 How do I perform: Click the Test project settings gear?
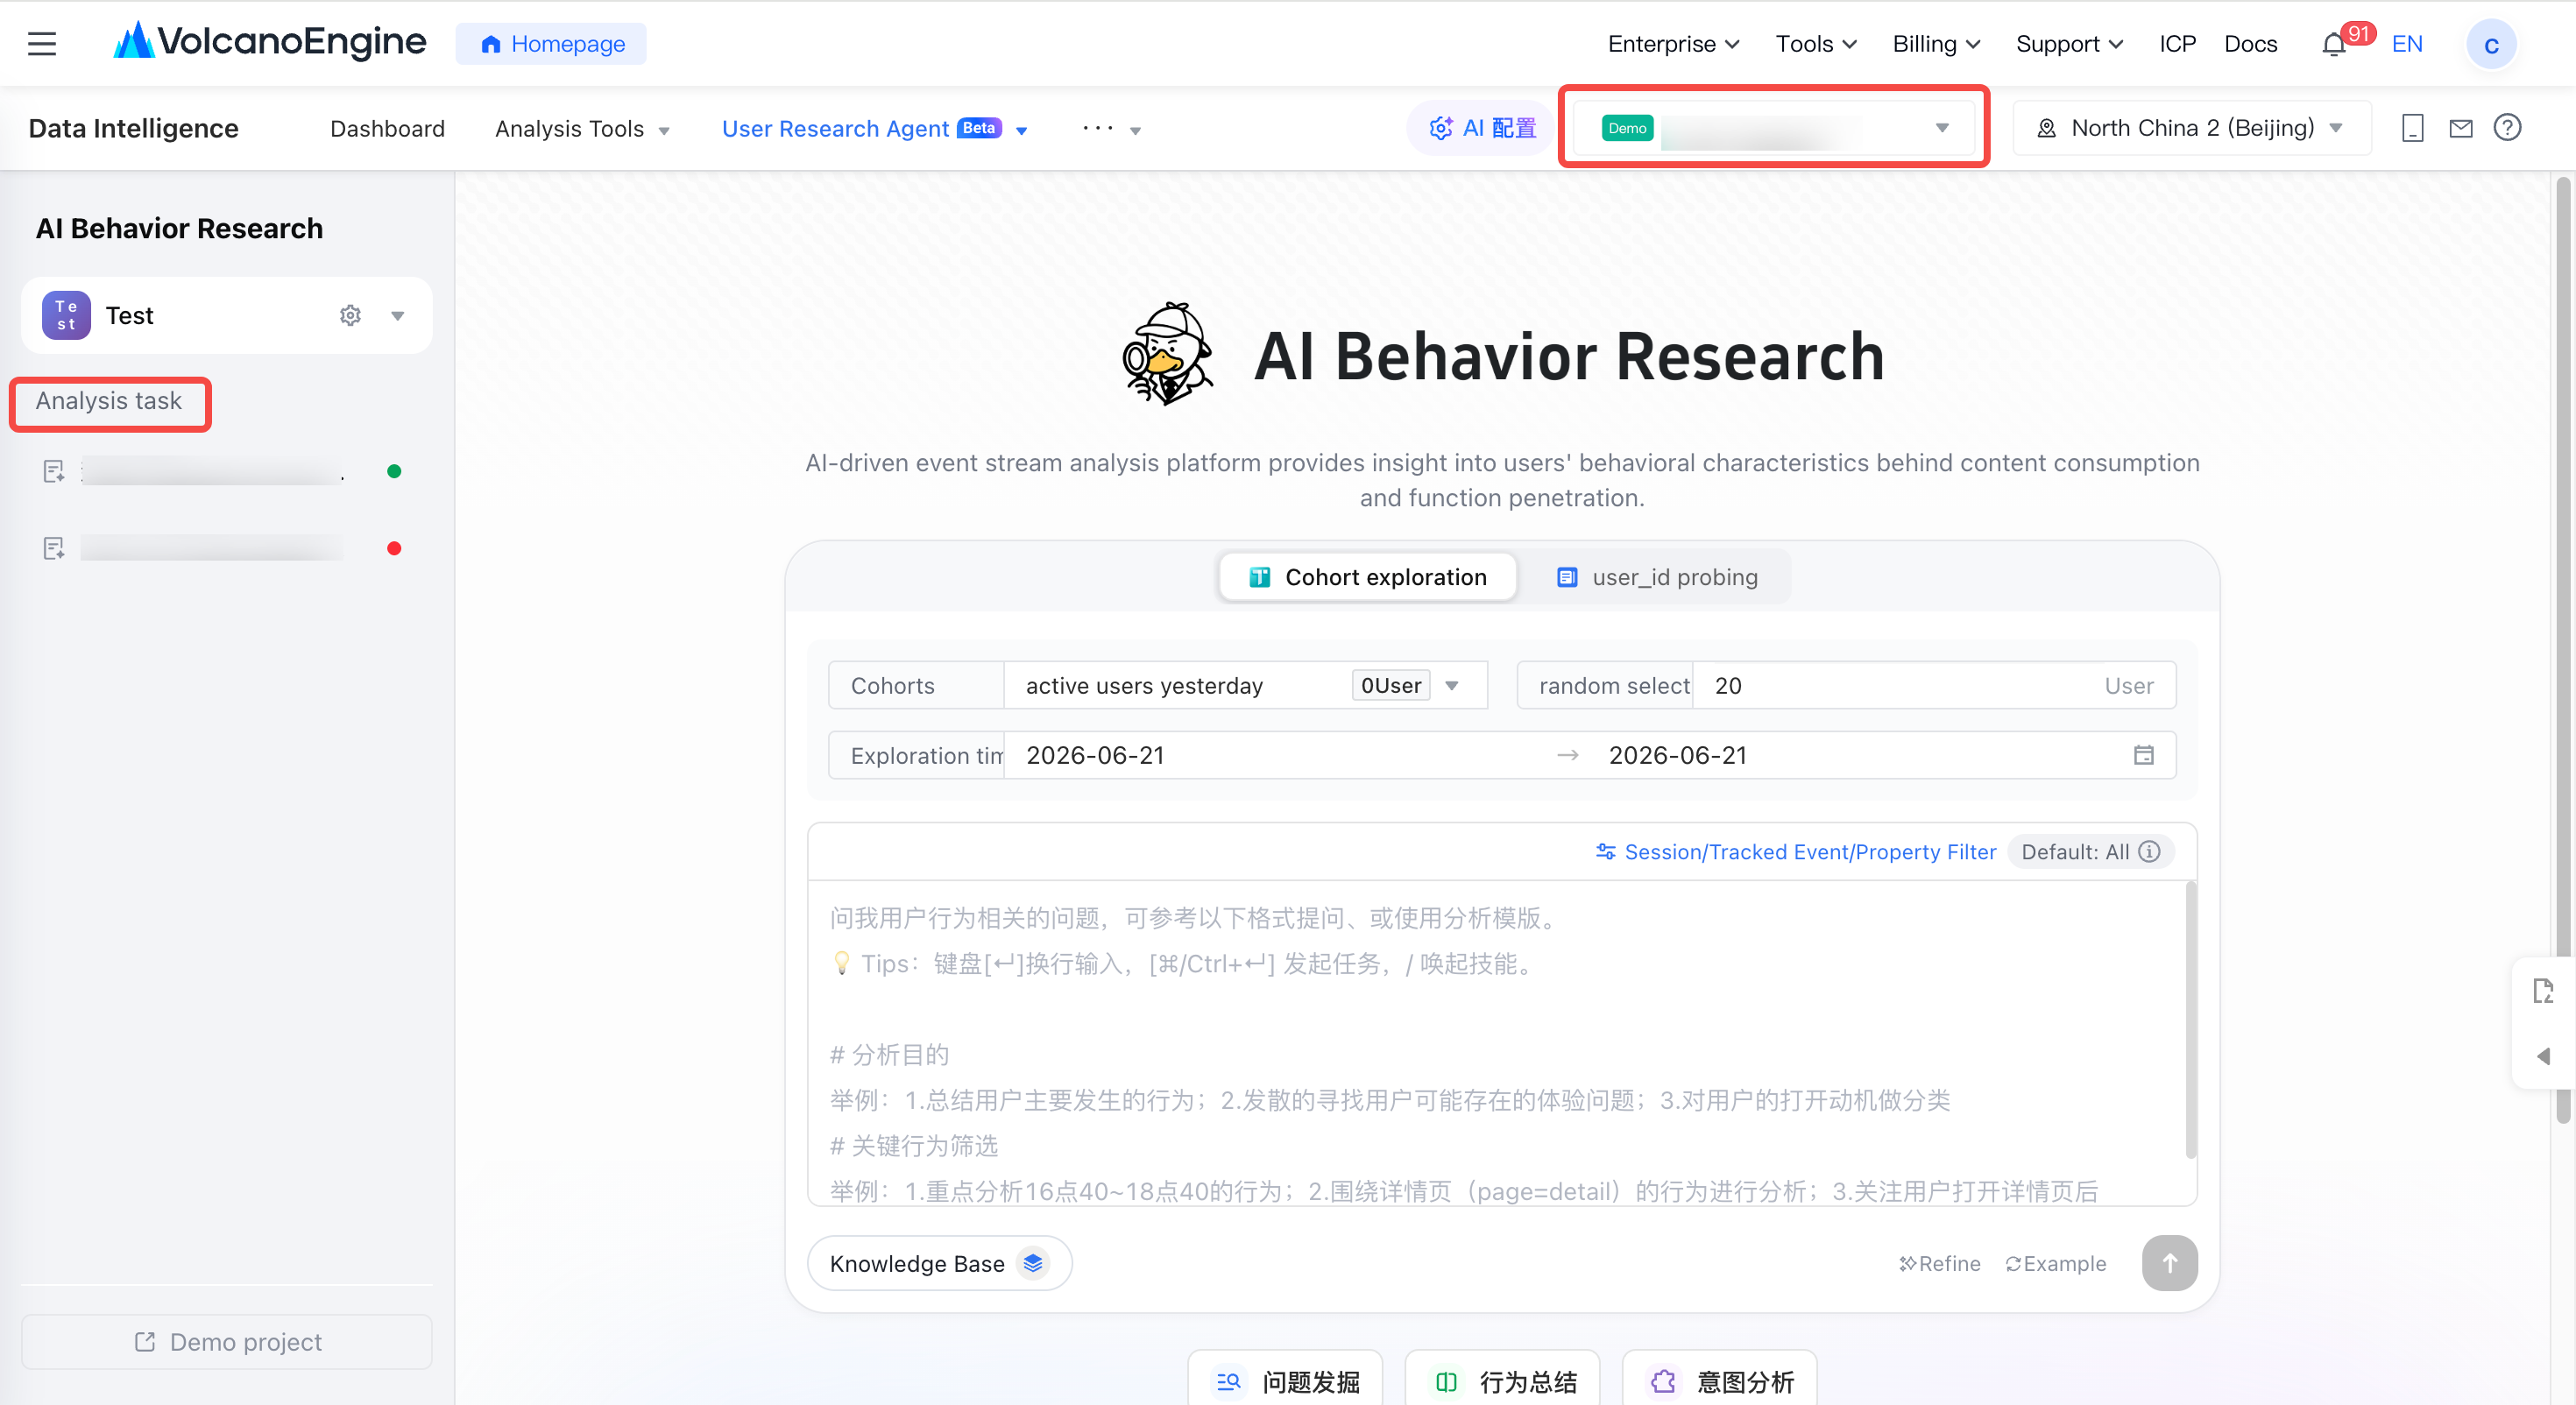(350, 316)
